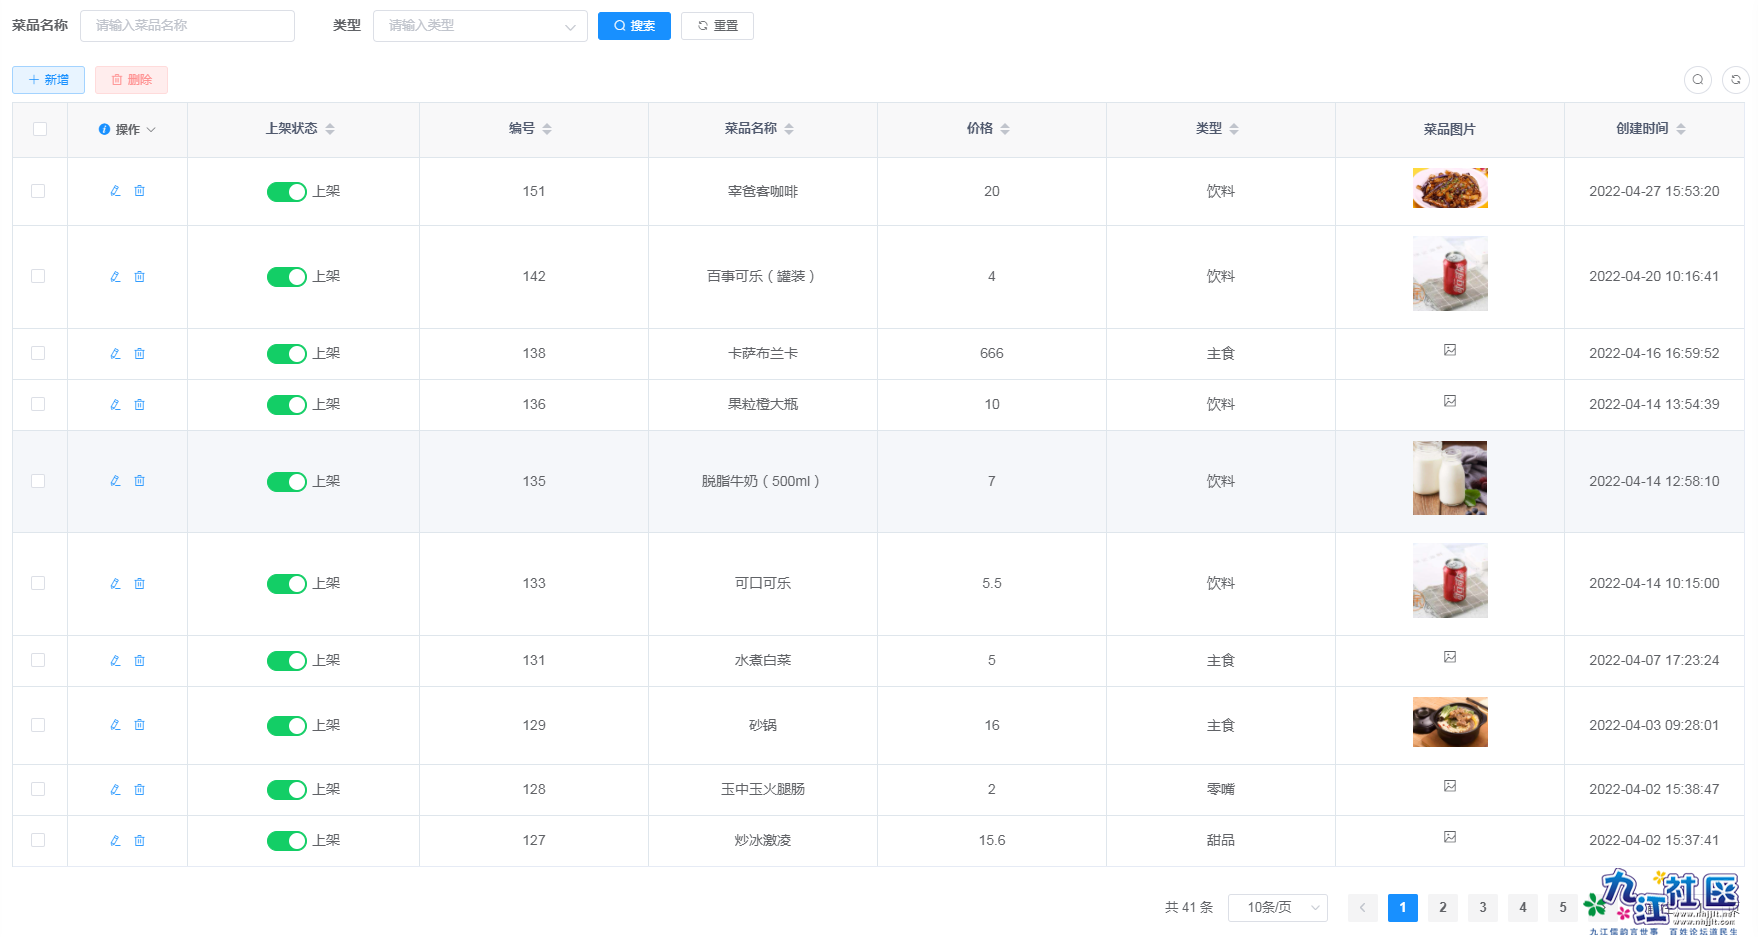The image size is (1758, 937).
Task: Click the info icon beside 操作 header
Action: 104,129
